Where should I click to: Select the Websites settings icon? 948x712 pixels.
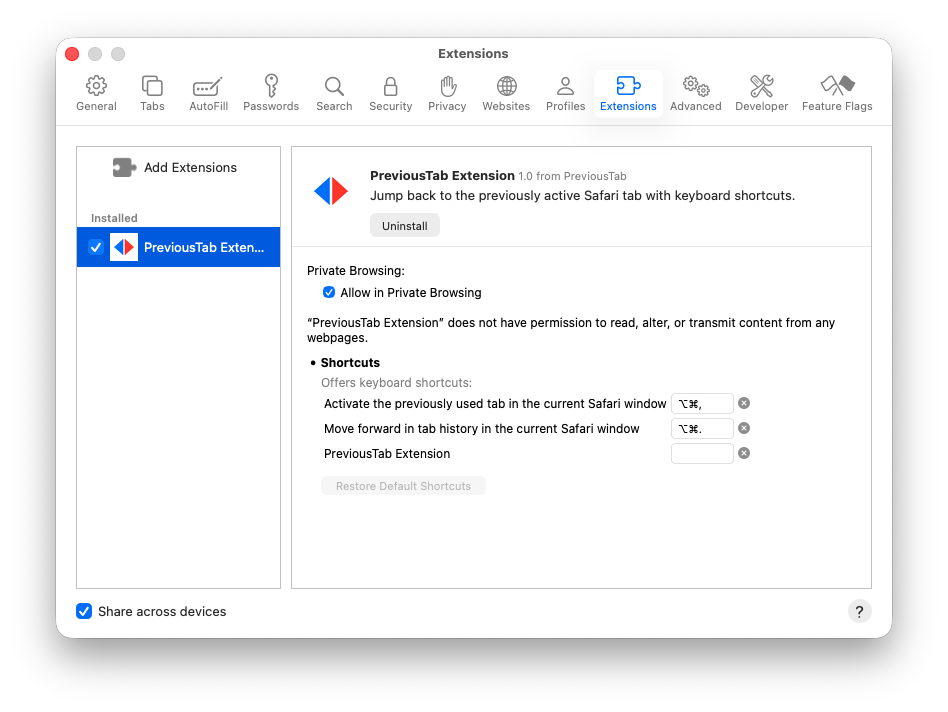(x=506, y=92)
